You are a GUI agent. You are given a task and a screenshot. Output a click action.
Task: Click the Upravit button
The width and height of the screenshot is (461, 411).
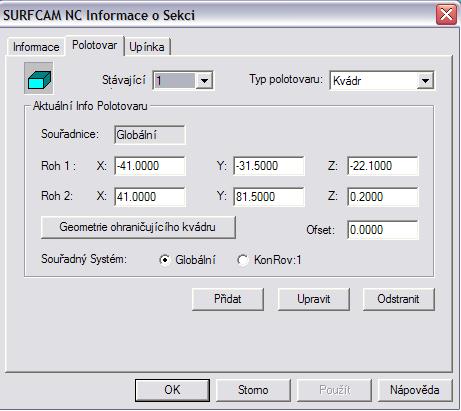click(314, 299)
